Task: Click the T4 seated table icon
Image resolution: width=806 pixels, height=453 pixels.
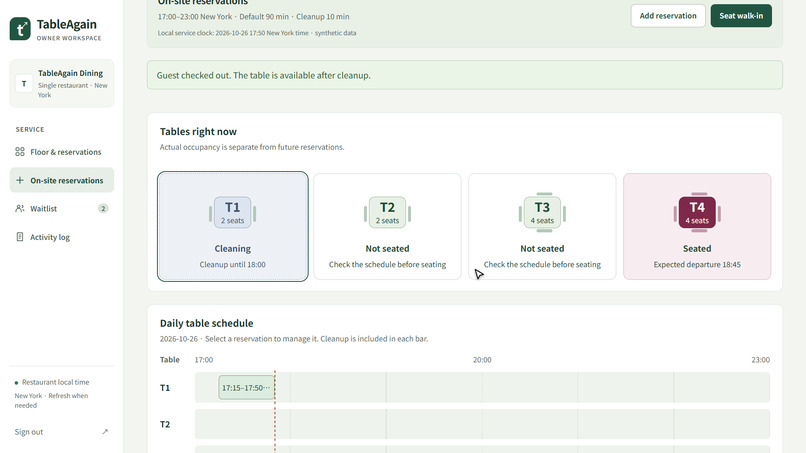Action: point(697,212)
